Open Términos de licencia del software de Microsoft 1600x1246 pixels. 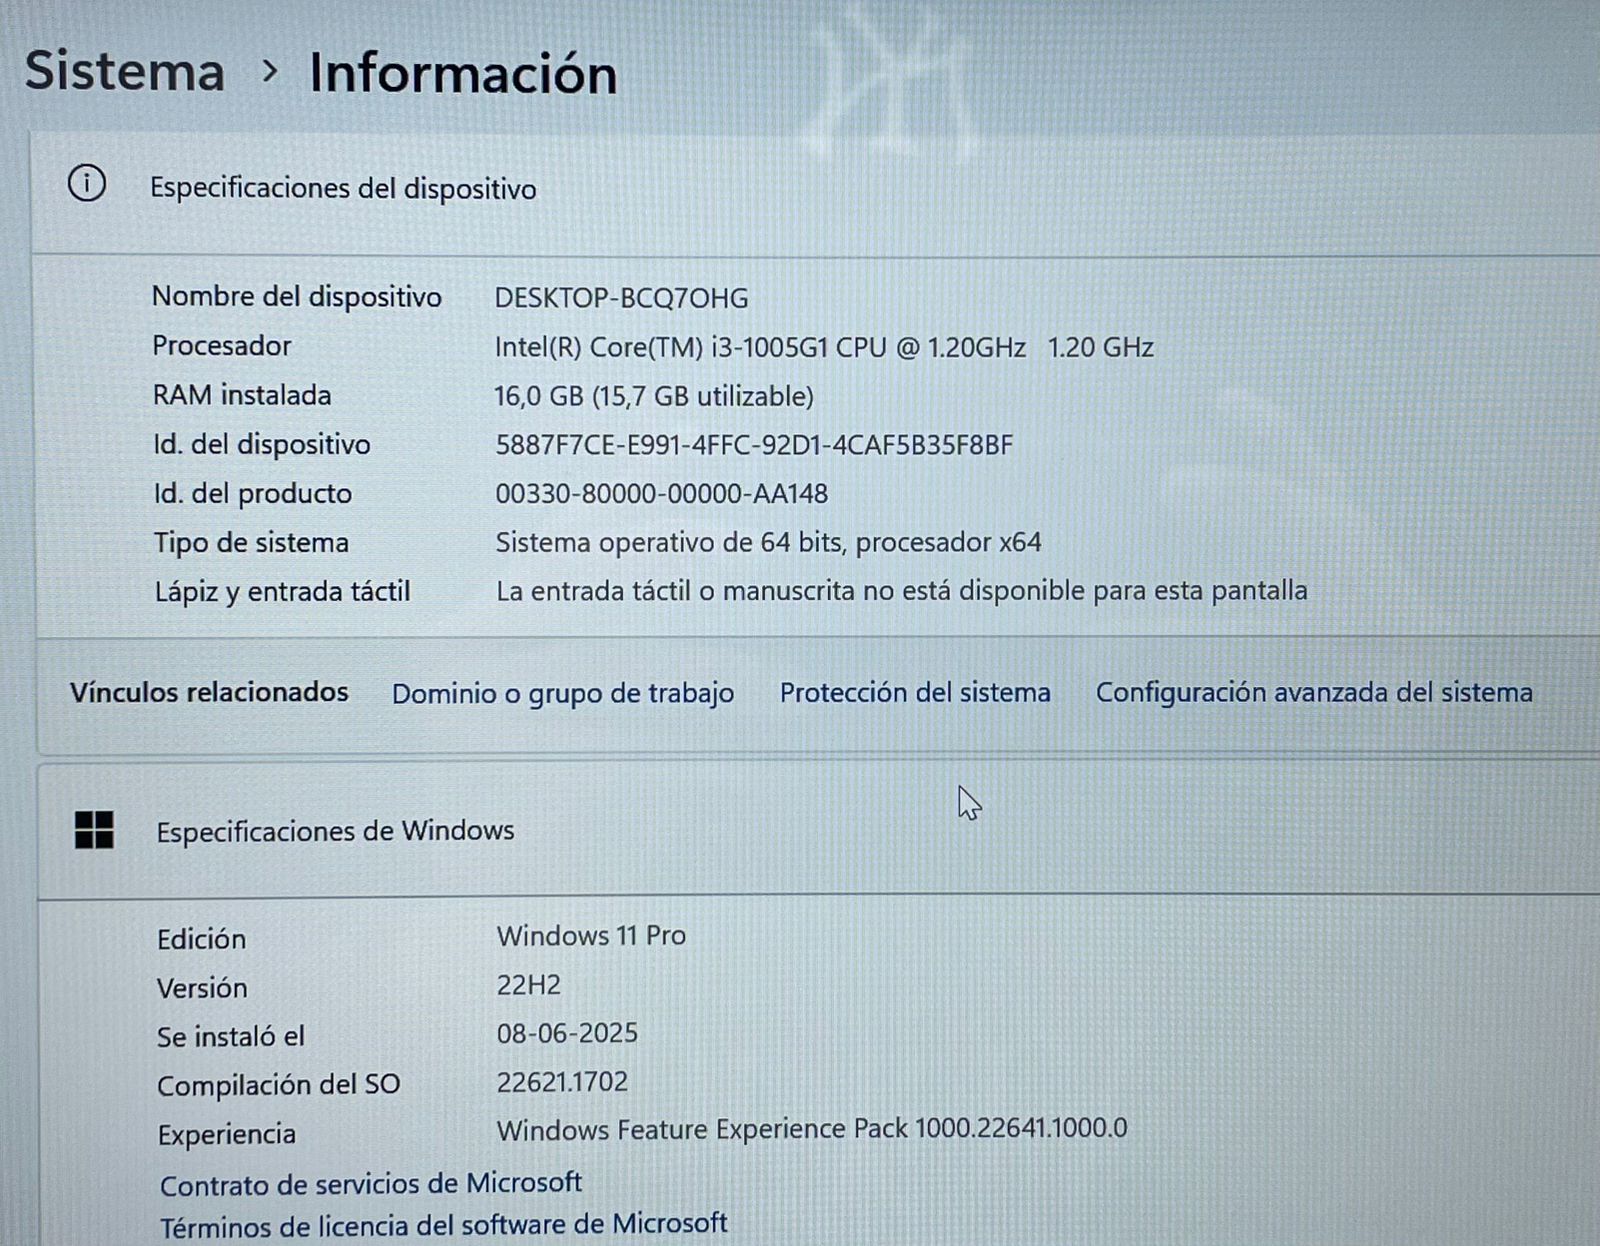pos(444,1225)
